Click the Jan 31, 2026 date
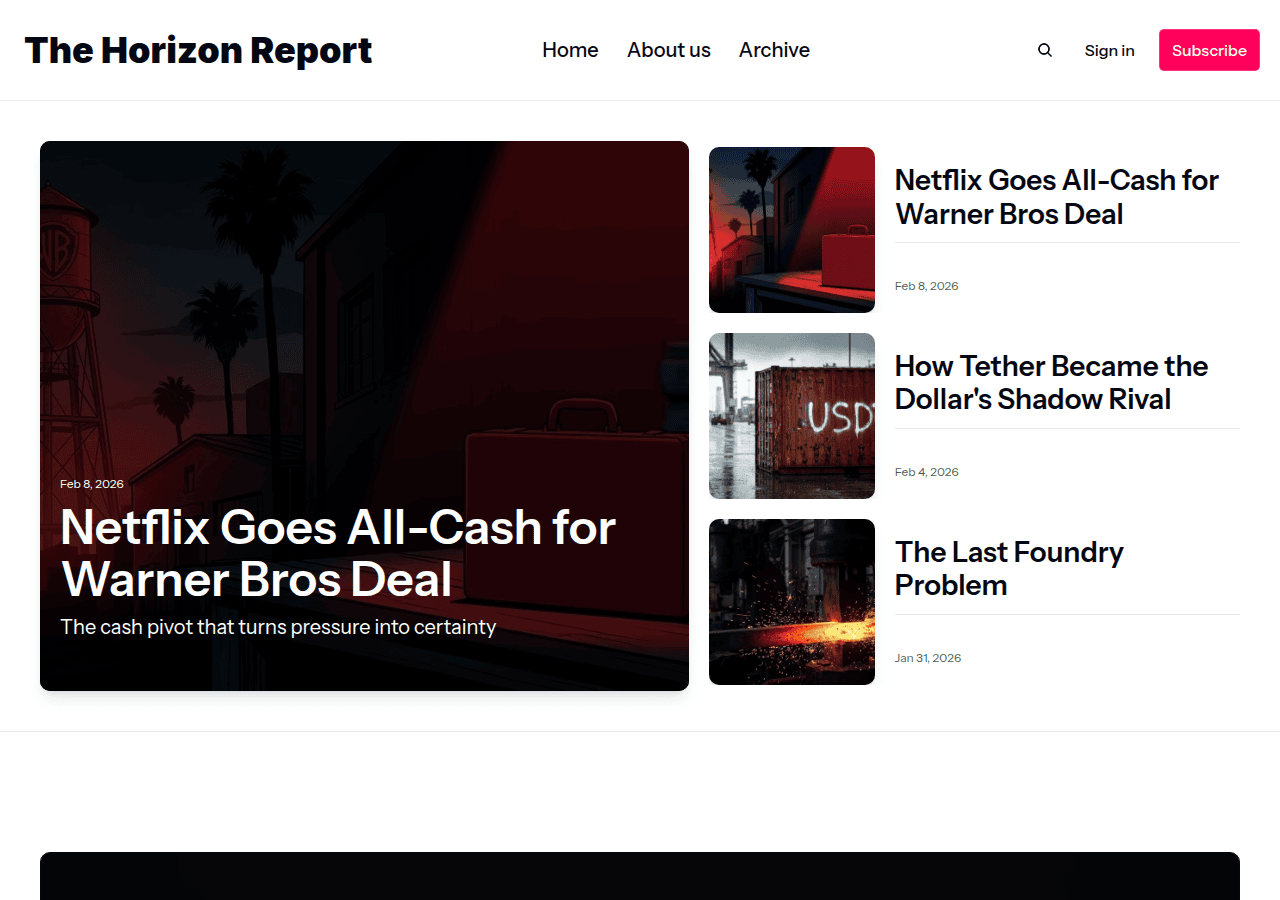Image resolution: width=1280 pixels, height=900 pixels. click(x=928, y=658)
